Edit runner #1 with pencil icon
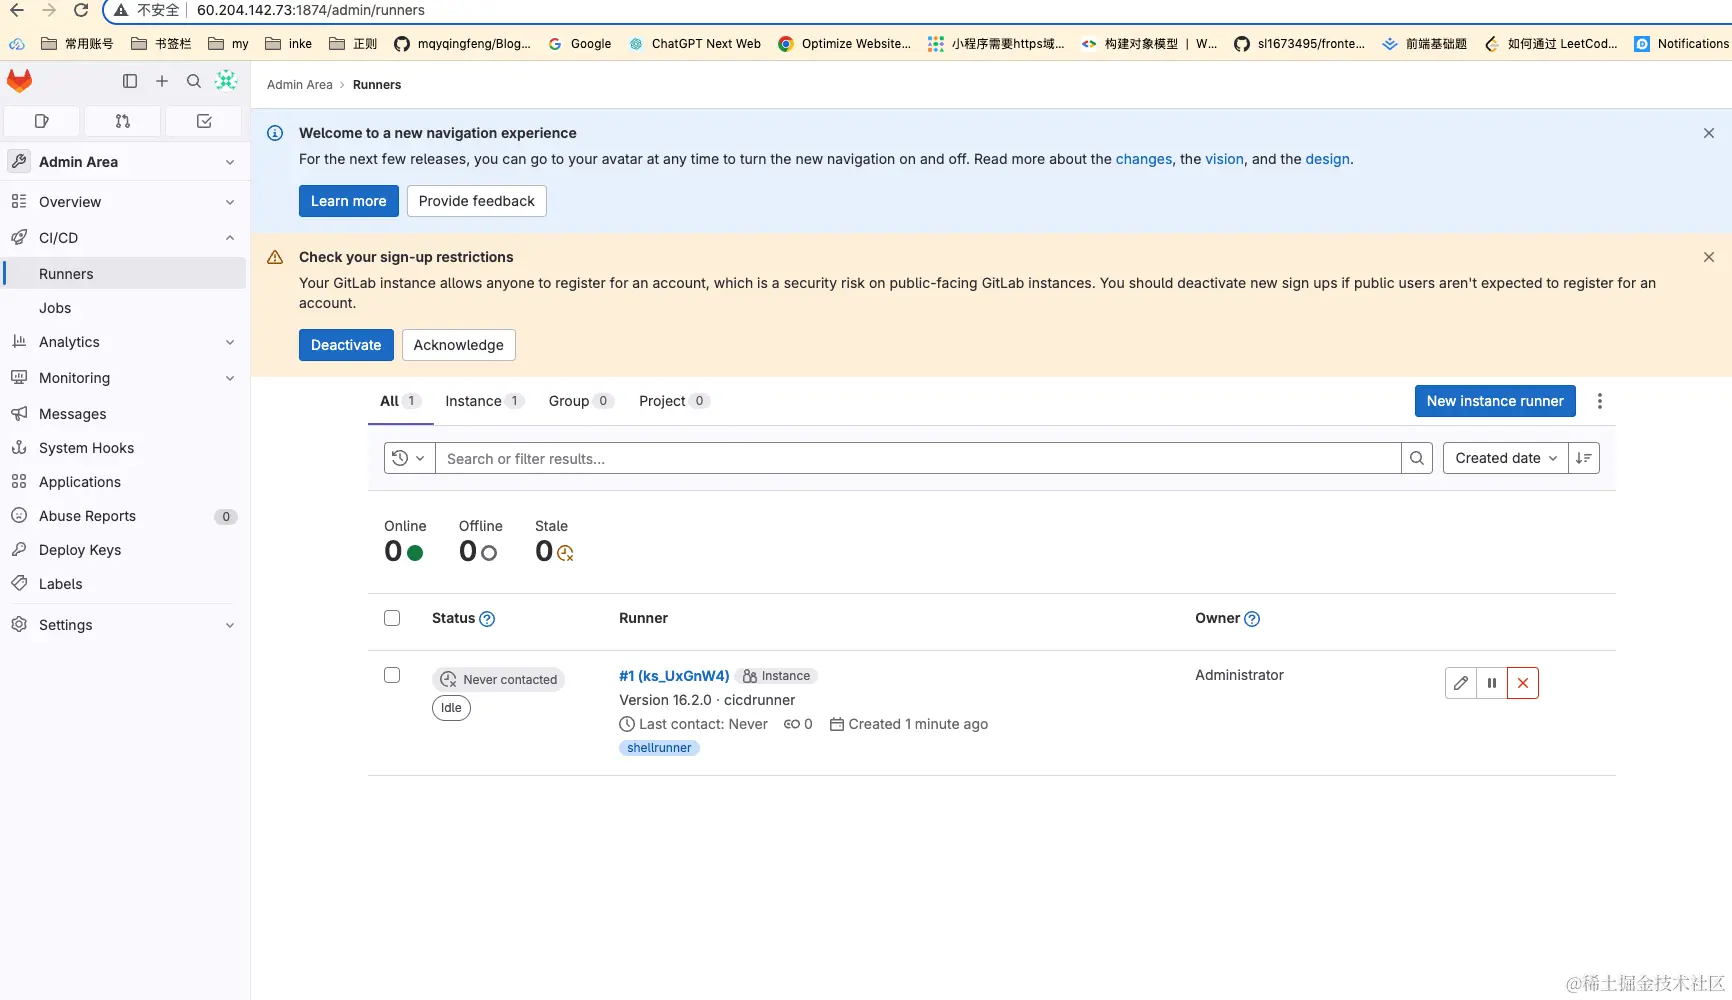 coord(1461,683)
